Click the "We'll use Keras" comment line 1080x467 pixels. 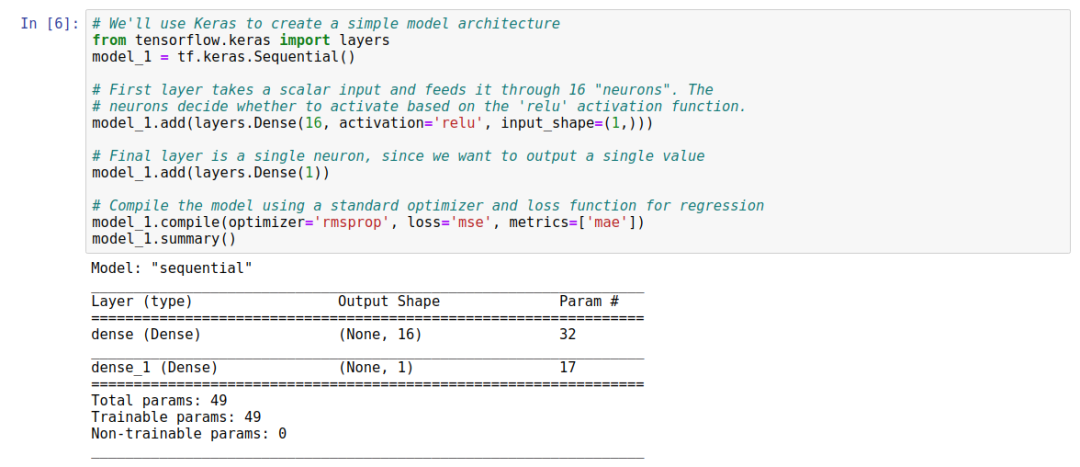pos(325,23)
